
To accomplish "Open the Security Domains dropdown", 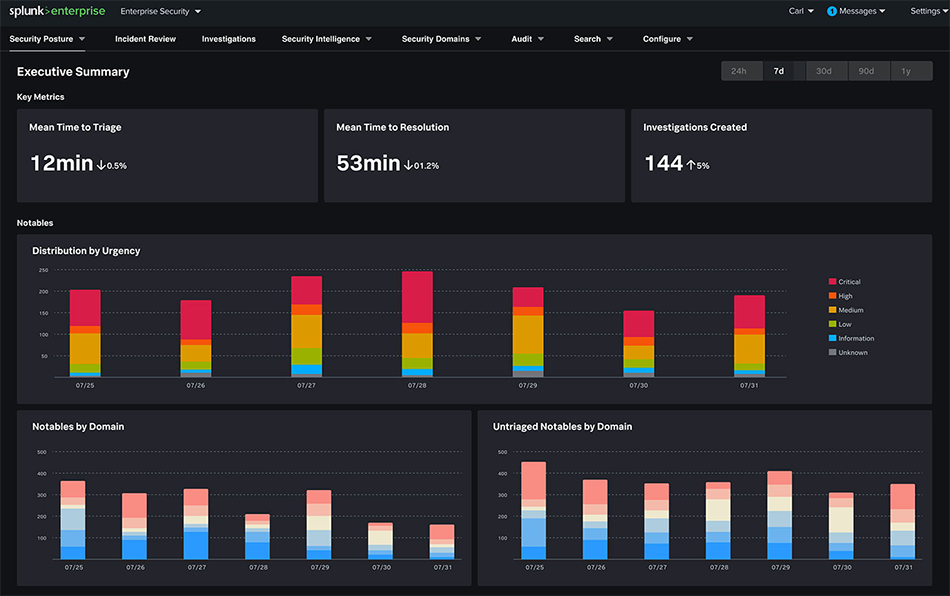I will point(441,39).
